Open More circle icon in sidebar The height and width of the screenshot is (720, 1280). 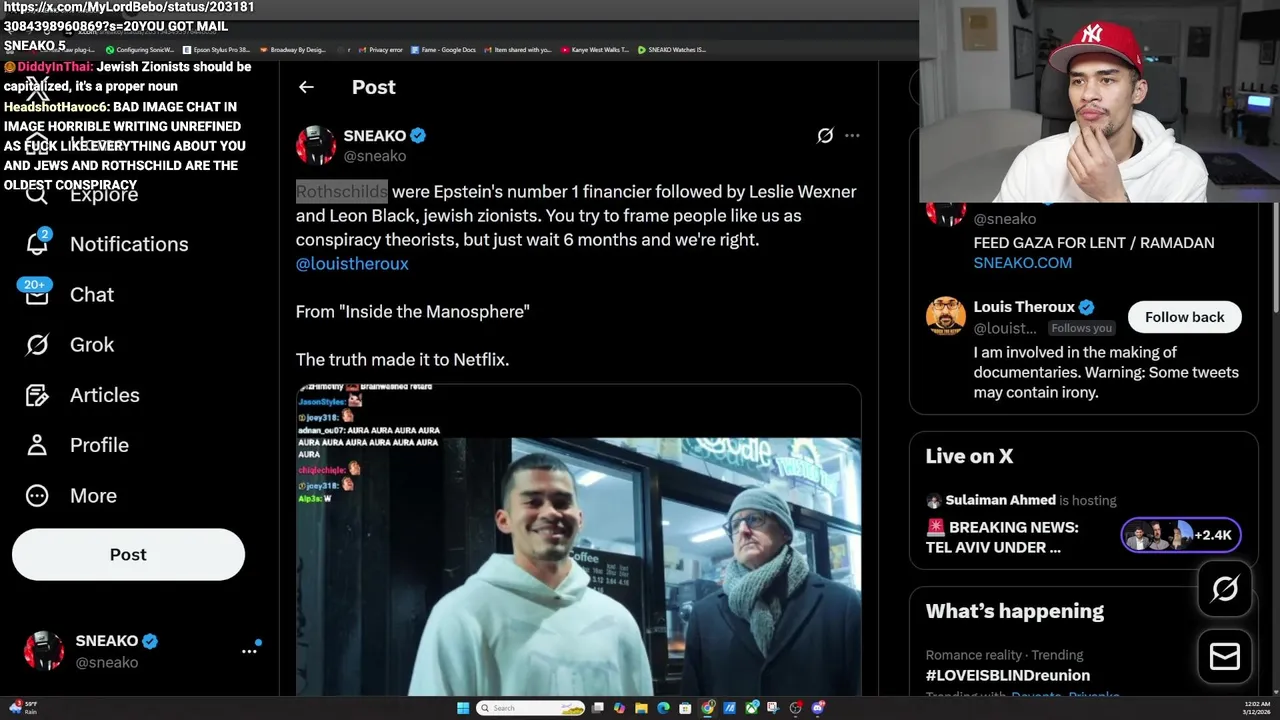tap(37, 495)
